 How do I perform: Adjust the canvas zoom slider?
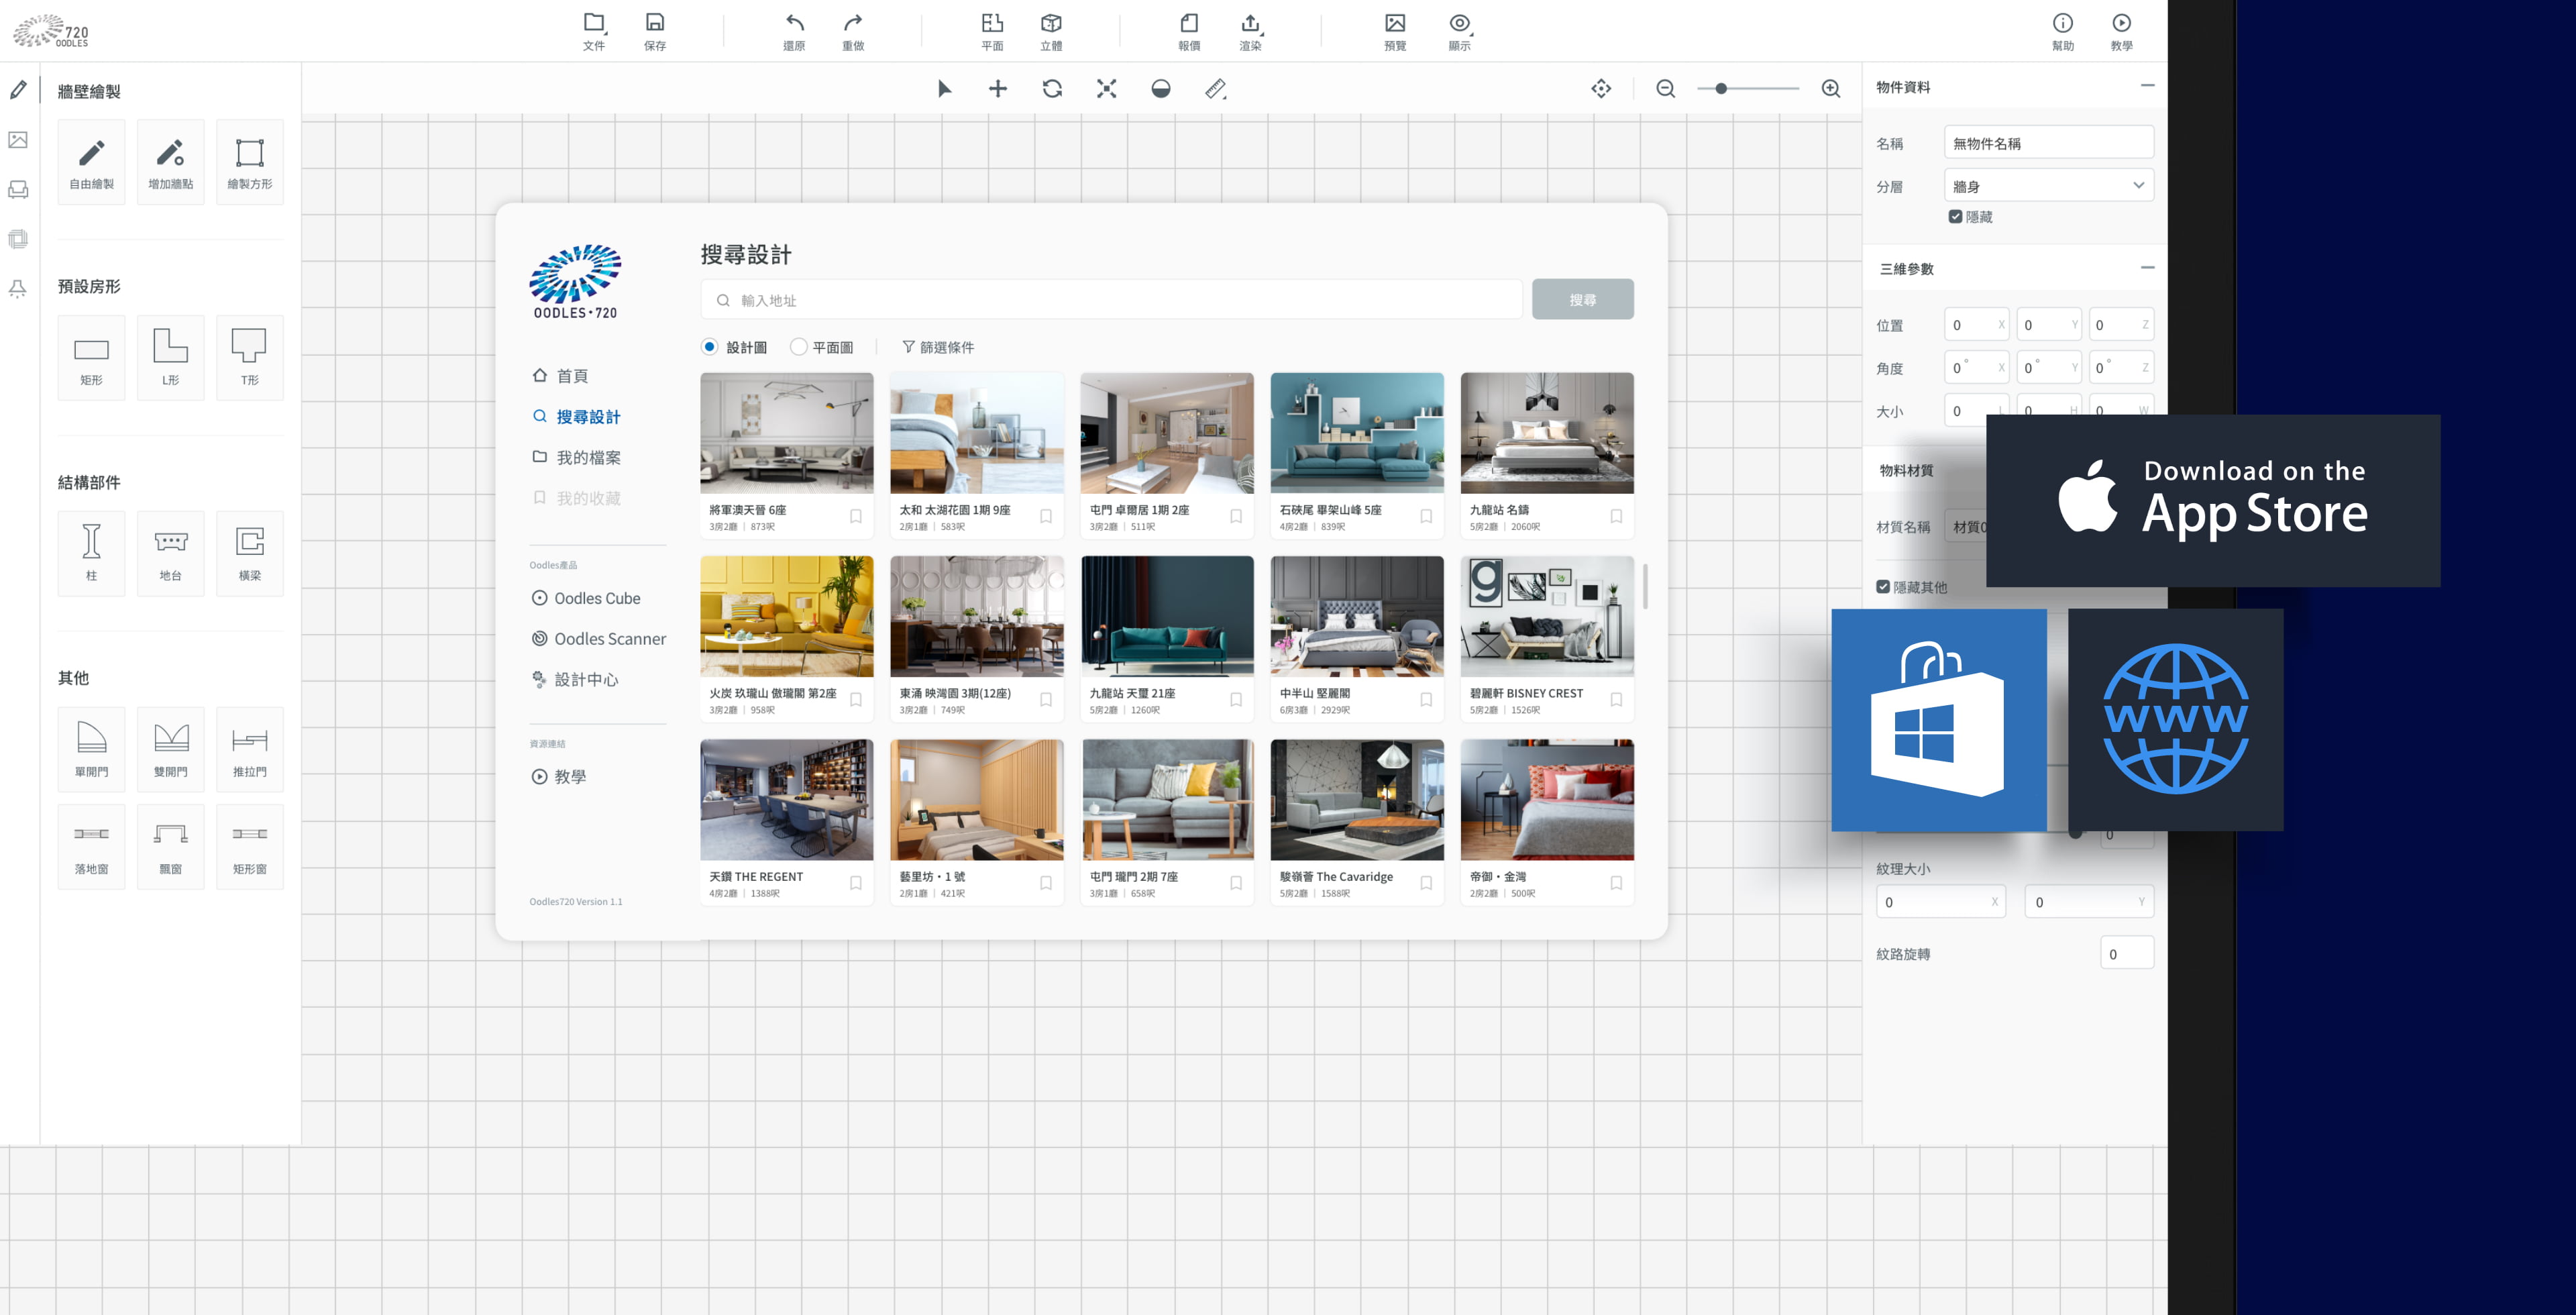(1748, 89)
